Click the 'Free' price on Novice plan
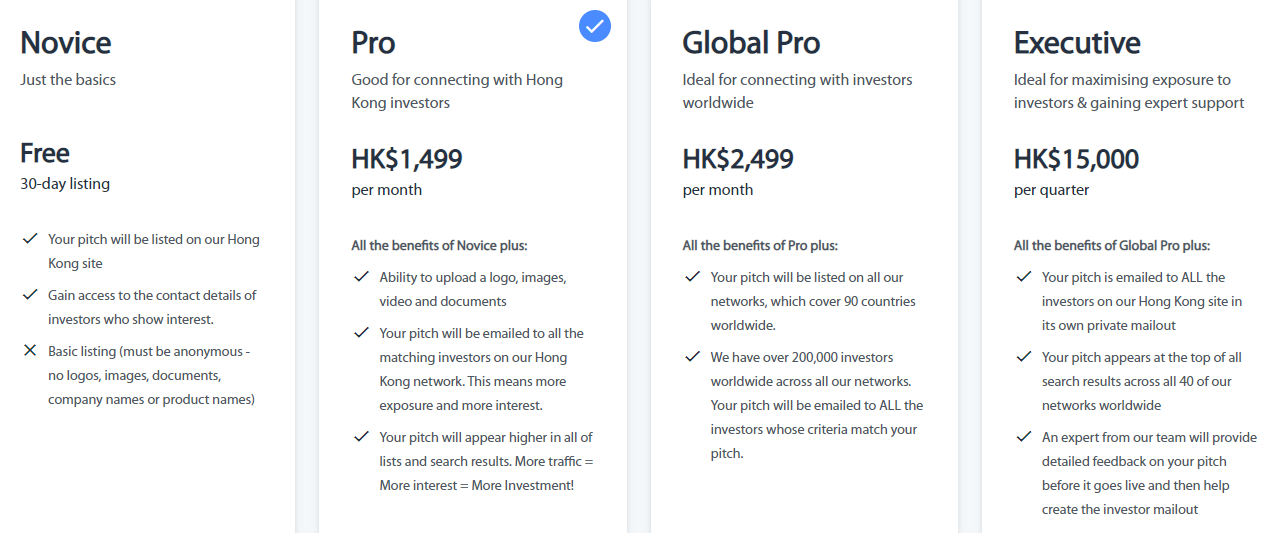 (x=45, y=153)
